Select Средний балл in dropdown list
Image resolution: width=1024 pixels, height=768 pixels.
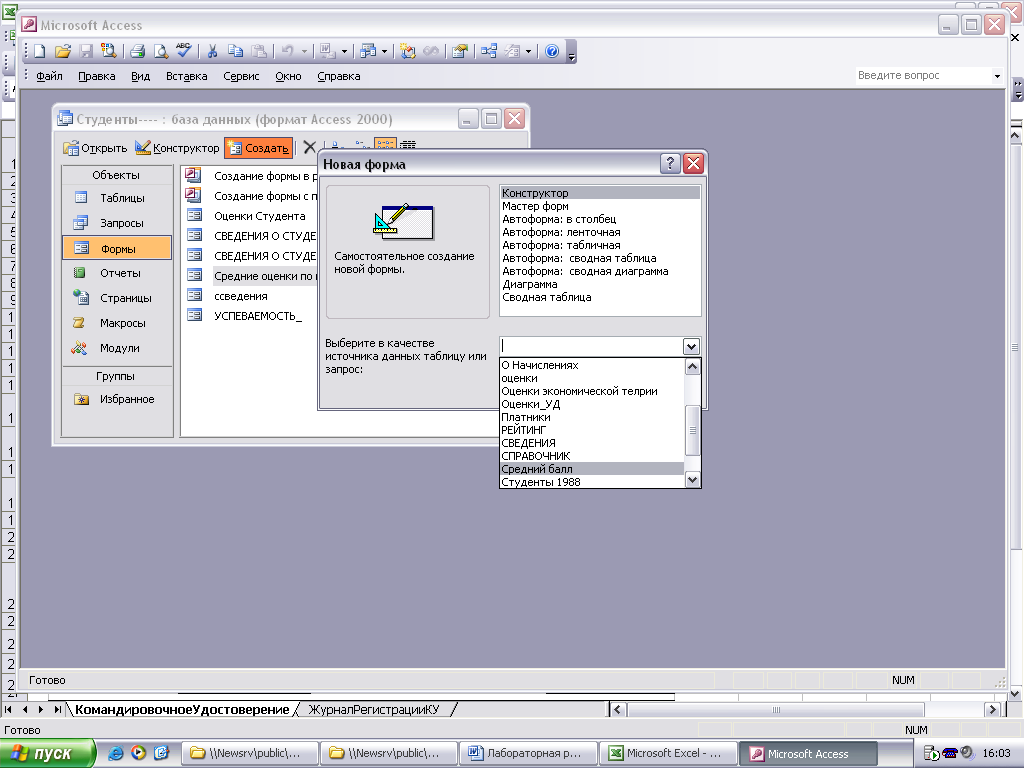coord(592,469)
